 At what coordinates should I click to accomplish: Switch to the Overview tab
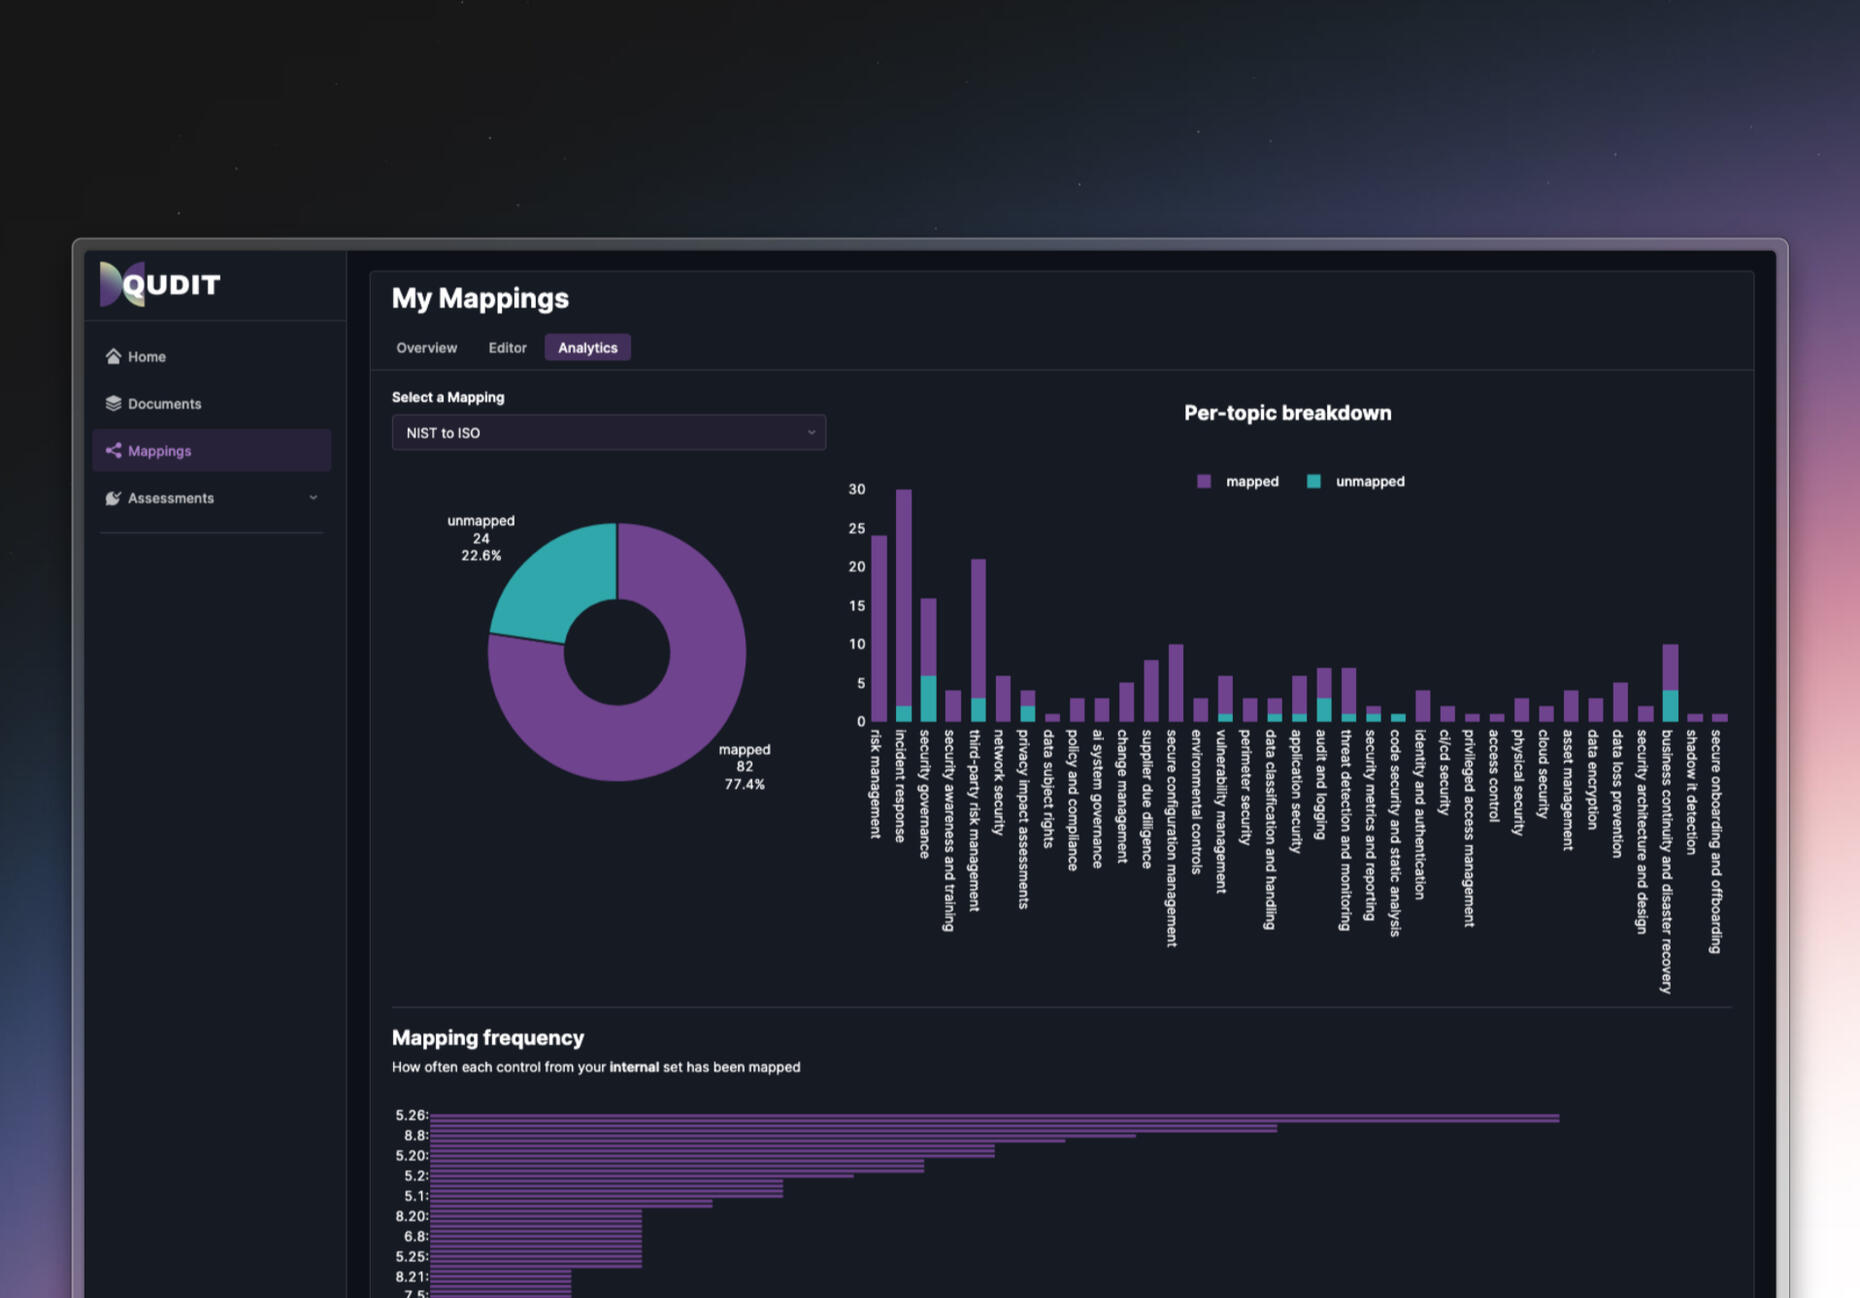tap(426, 348)
